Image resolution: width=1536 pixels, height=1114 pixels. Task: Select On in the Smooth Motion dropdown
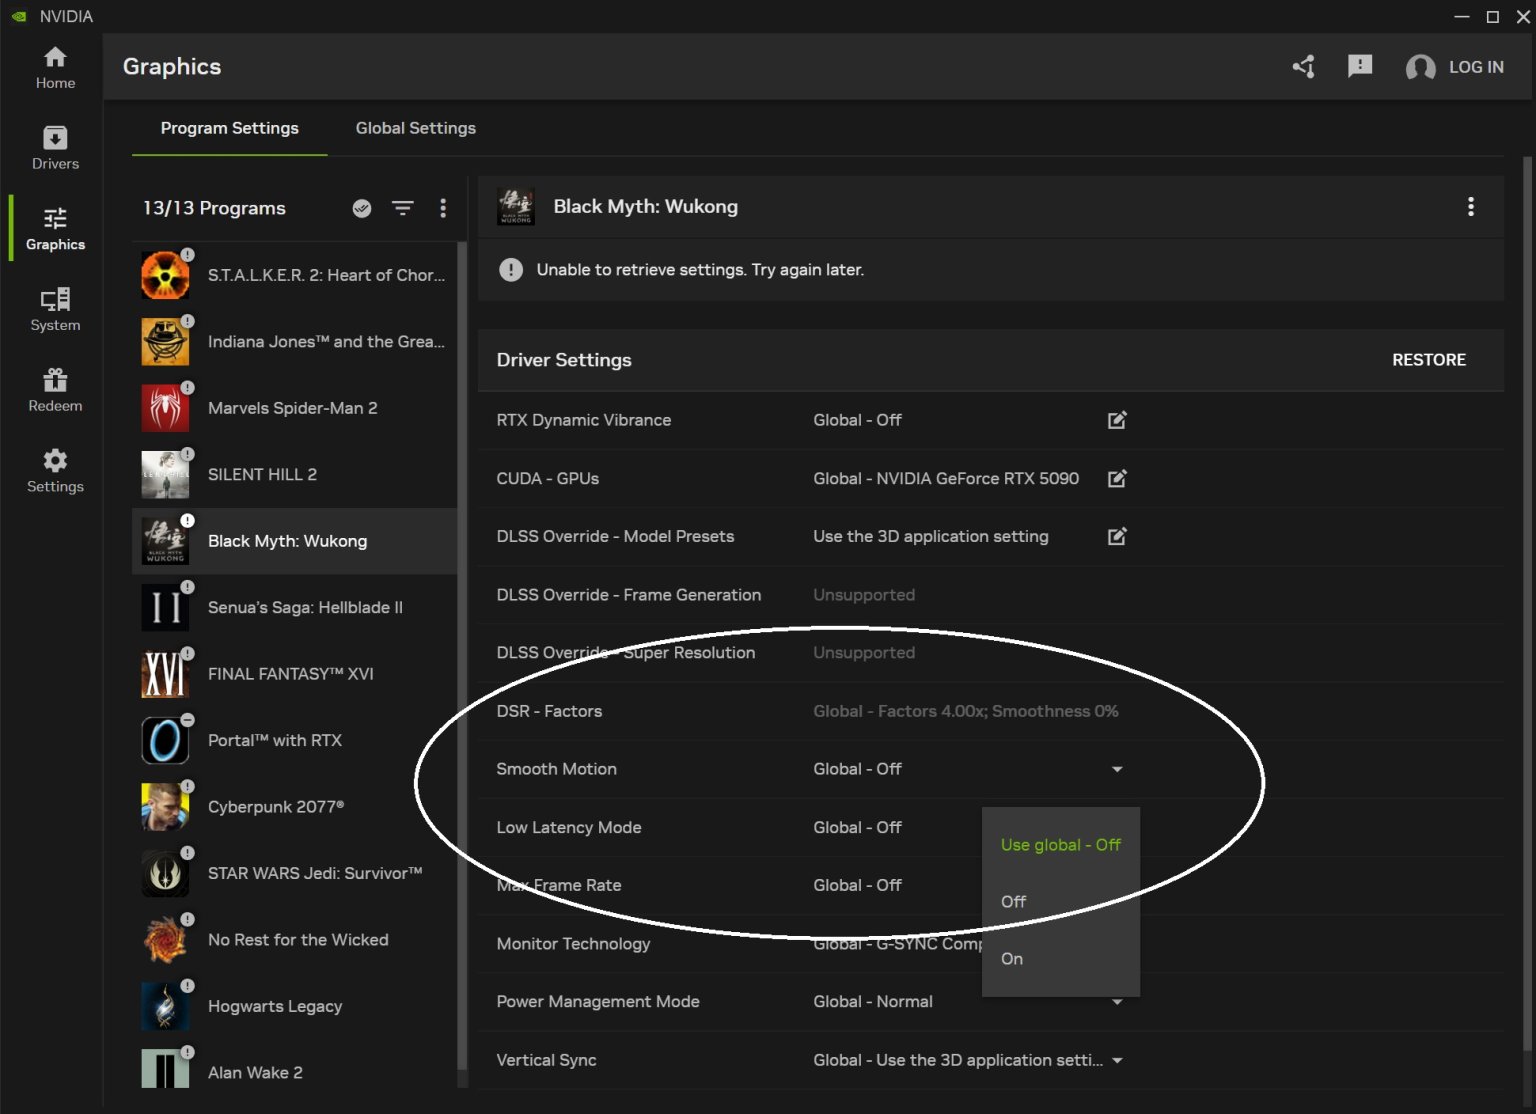1012,959
